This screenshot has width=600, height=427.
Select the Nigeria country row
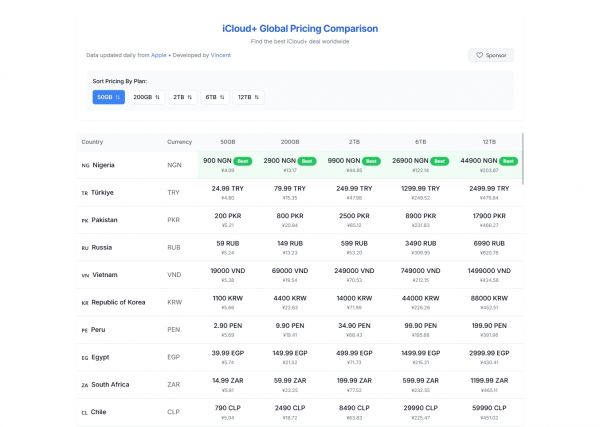tap(300, 165)
